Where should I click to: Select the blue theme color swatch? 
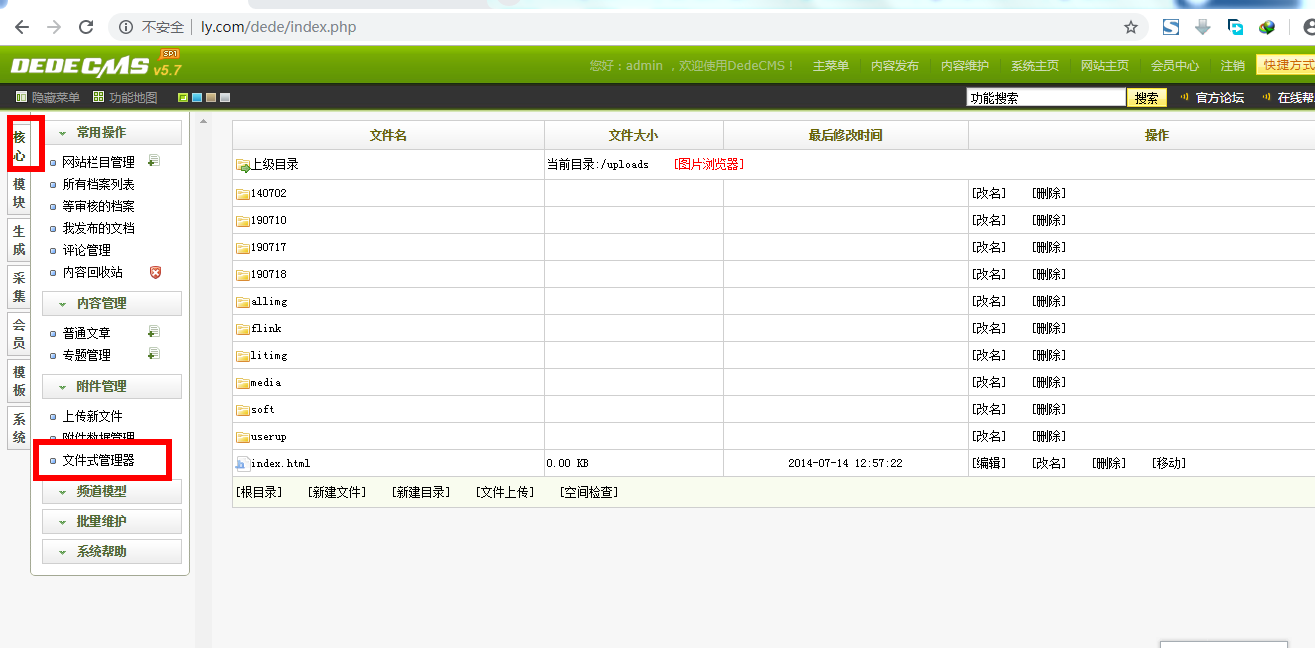click(197, 97)
